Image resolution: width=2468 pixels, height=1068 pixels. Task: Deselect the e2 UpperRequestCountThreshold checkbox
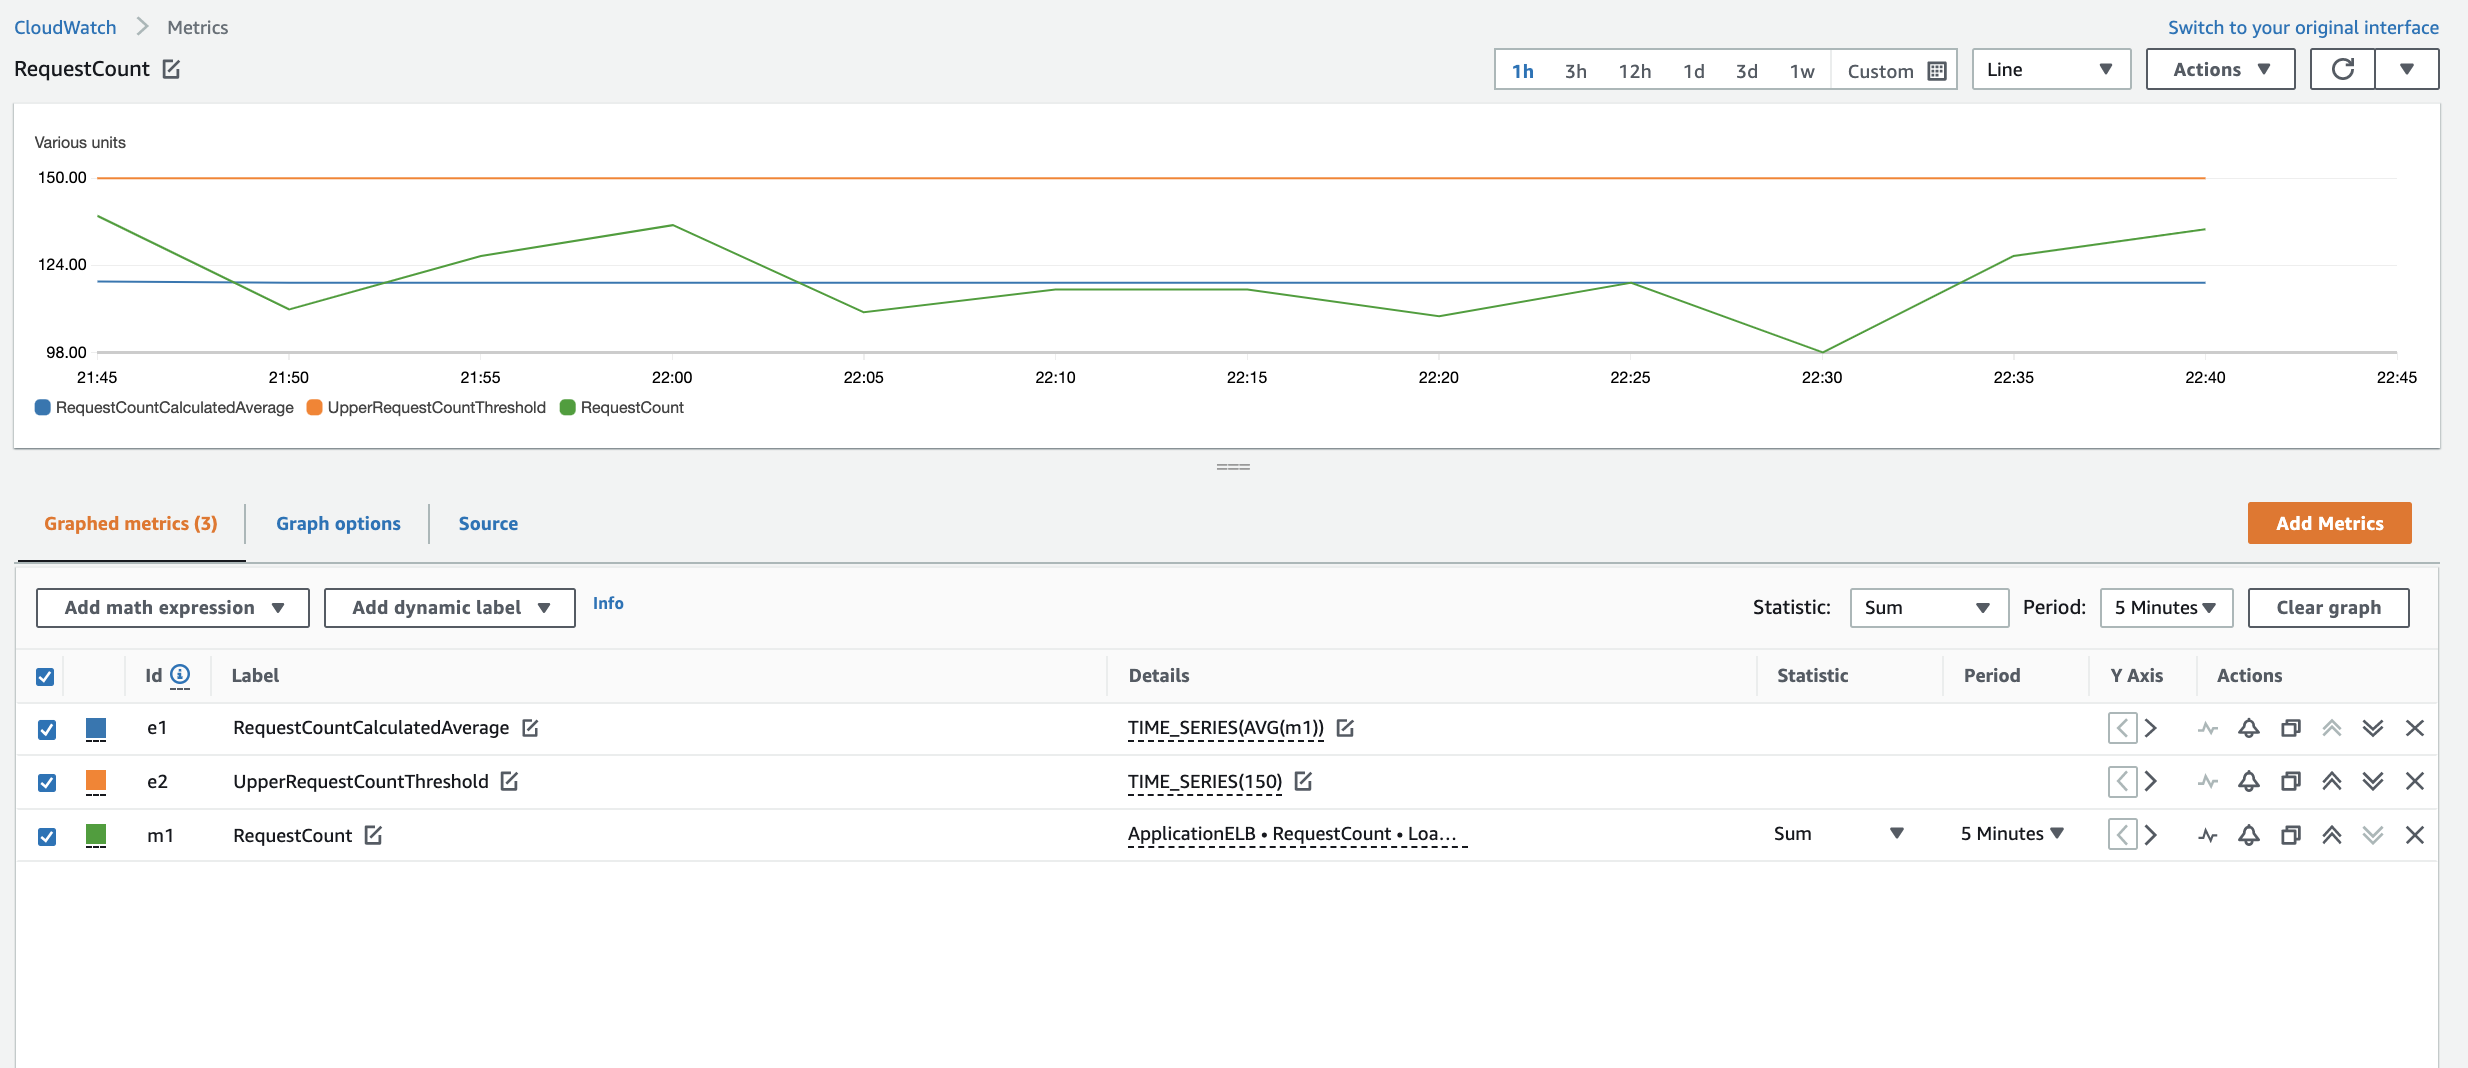point(46,781)
